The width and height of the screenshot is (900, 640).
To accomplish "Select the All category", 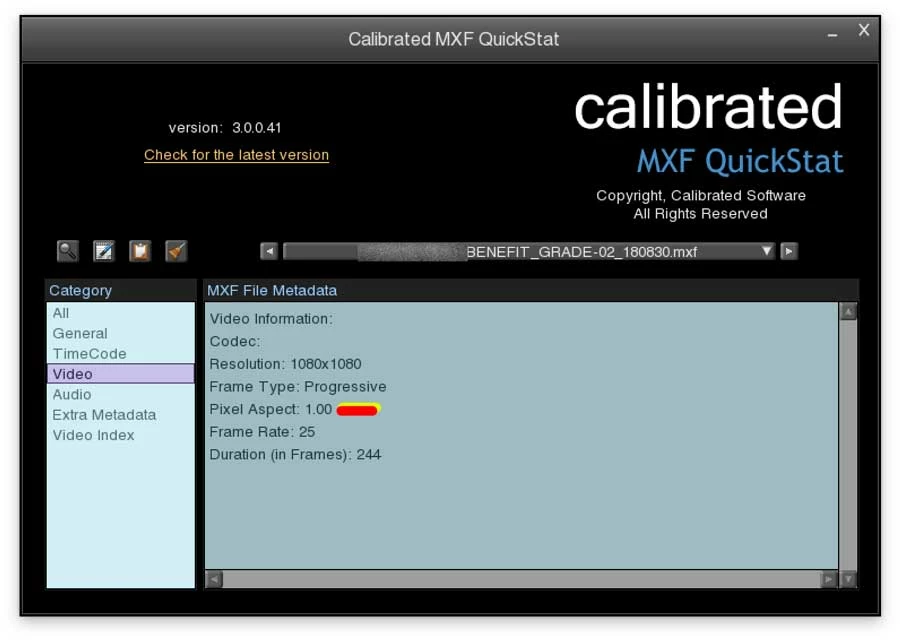I will [x=121, y=313].
